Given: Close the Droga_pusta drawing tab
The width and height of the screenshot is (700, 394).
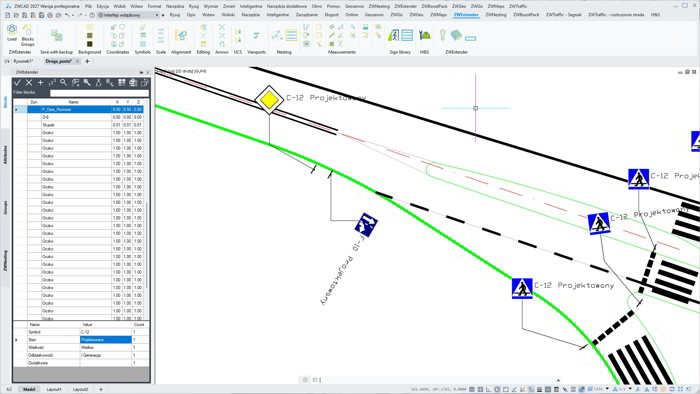Looking at the screenshot, I should click(77, 61).
